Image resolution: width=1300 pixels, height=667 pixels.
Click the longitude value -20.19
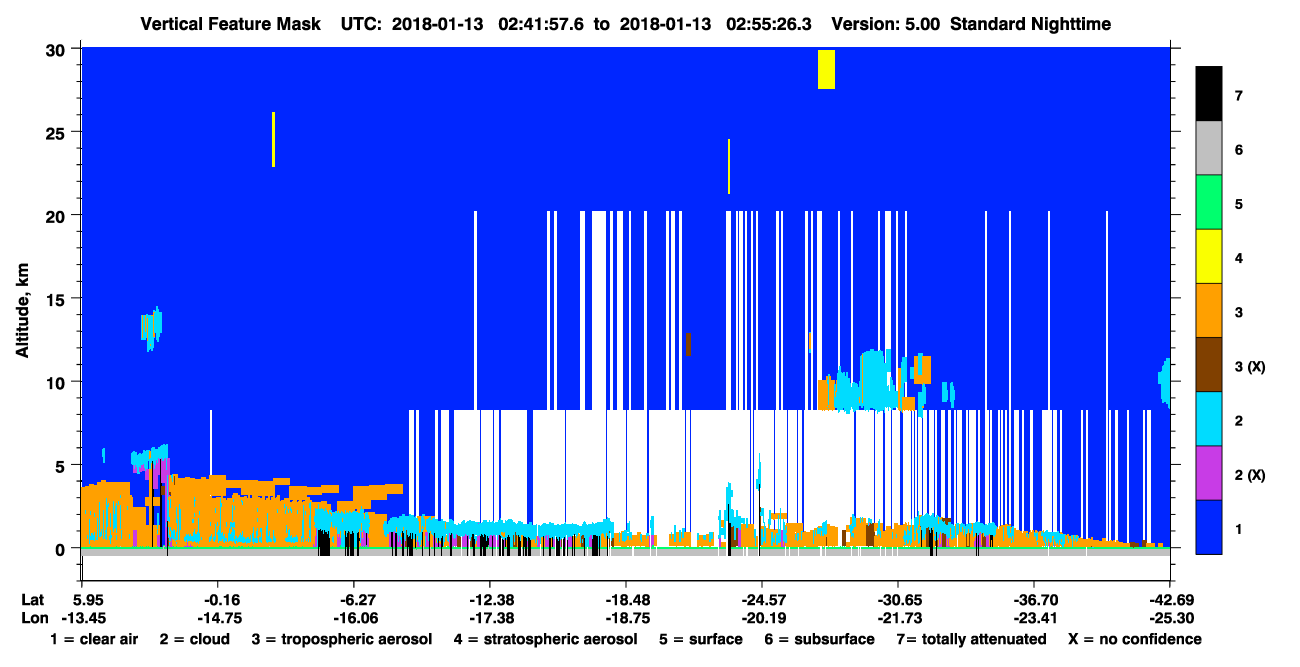pyautogui.click(x=762, y=618)
